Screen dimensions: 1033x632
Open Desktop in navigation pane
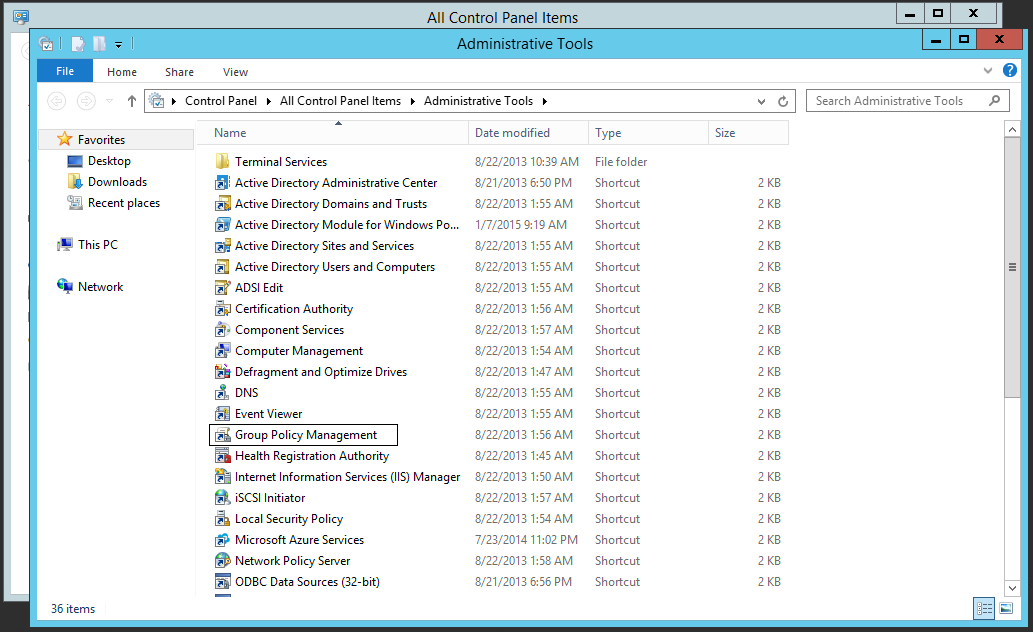(109, 161)
